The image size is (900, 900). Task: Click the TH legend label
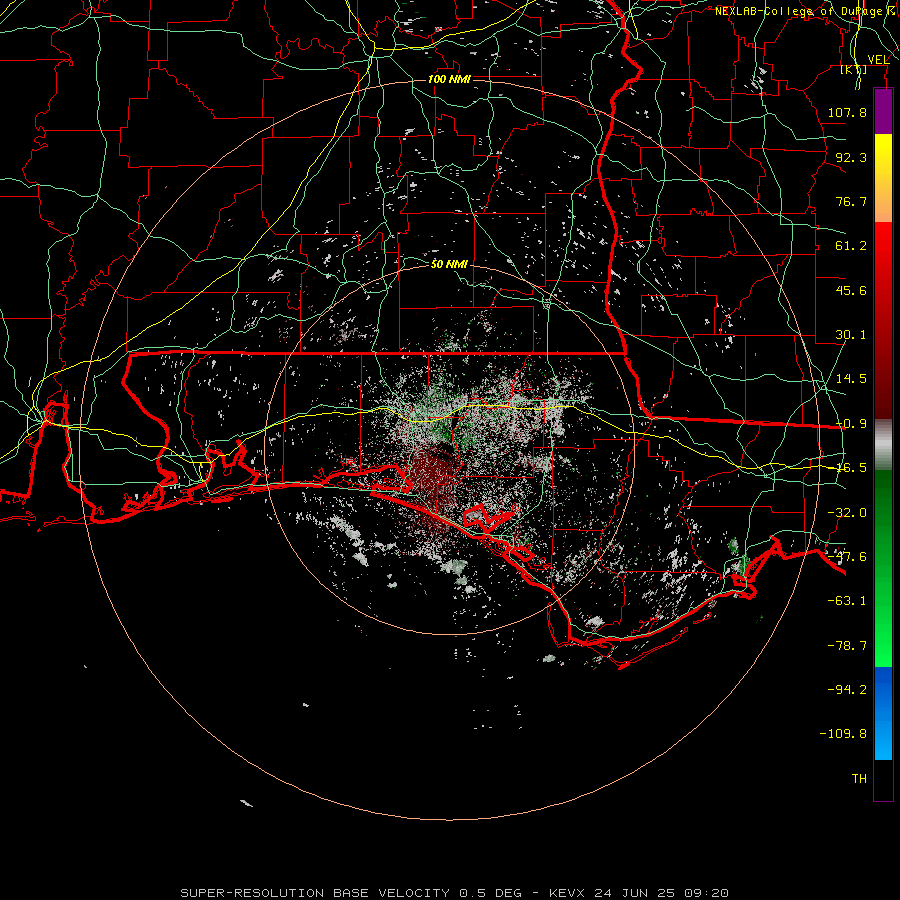tap(859, 778)
